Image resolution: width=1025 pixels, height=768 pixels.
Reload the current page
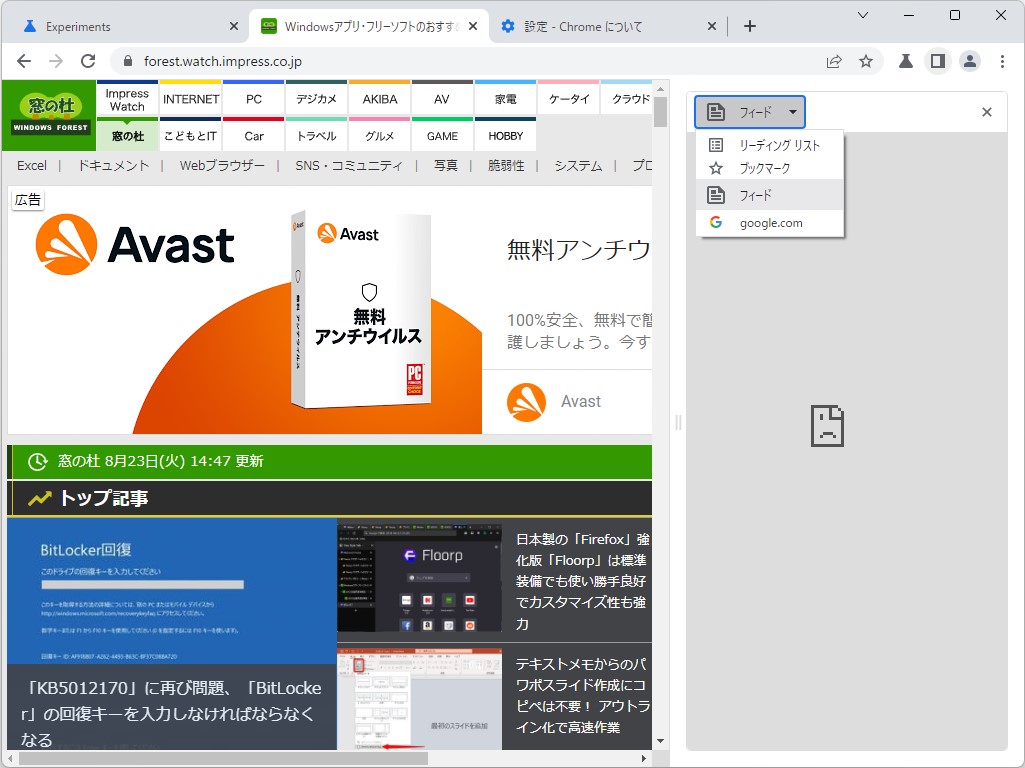pos(88,61)
